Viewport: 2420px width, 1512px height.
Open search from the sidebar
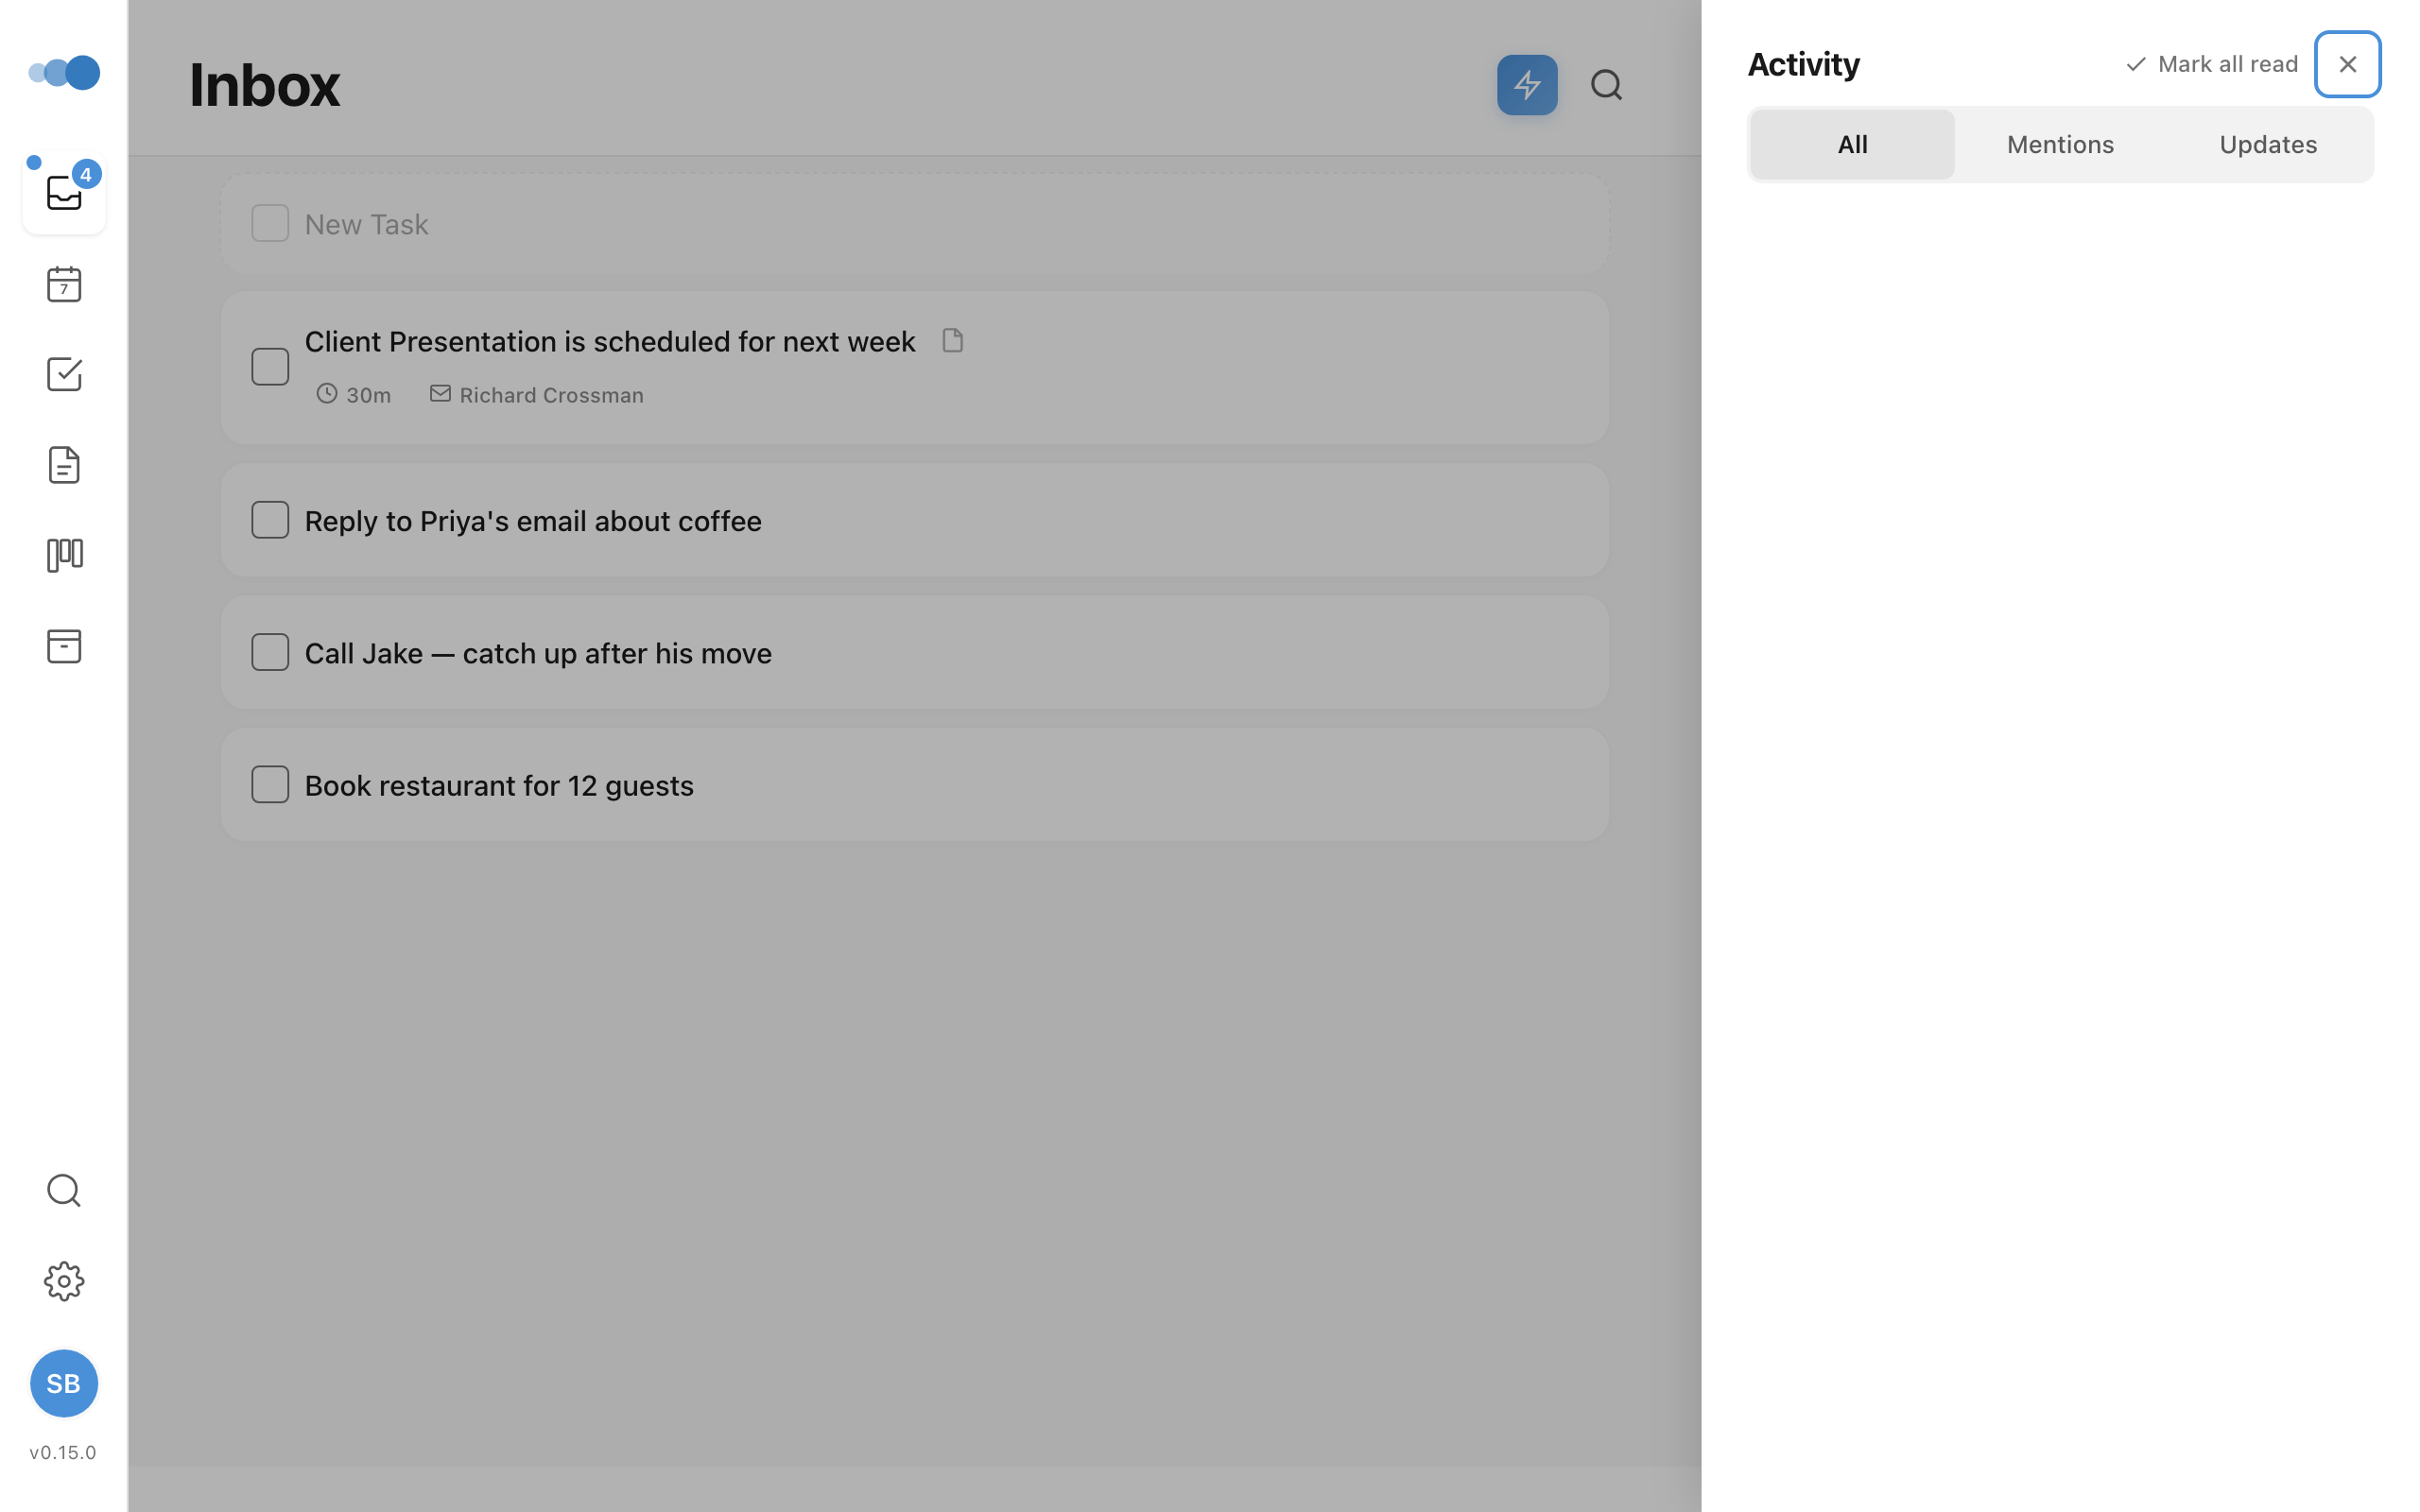[63, 1190]
